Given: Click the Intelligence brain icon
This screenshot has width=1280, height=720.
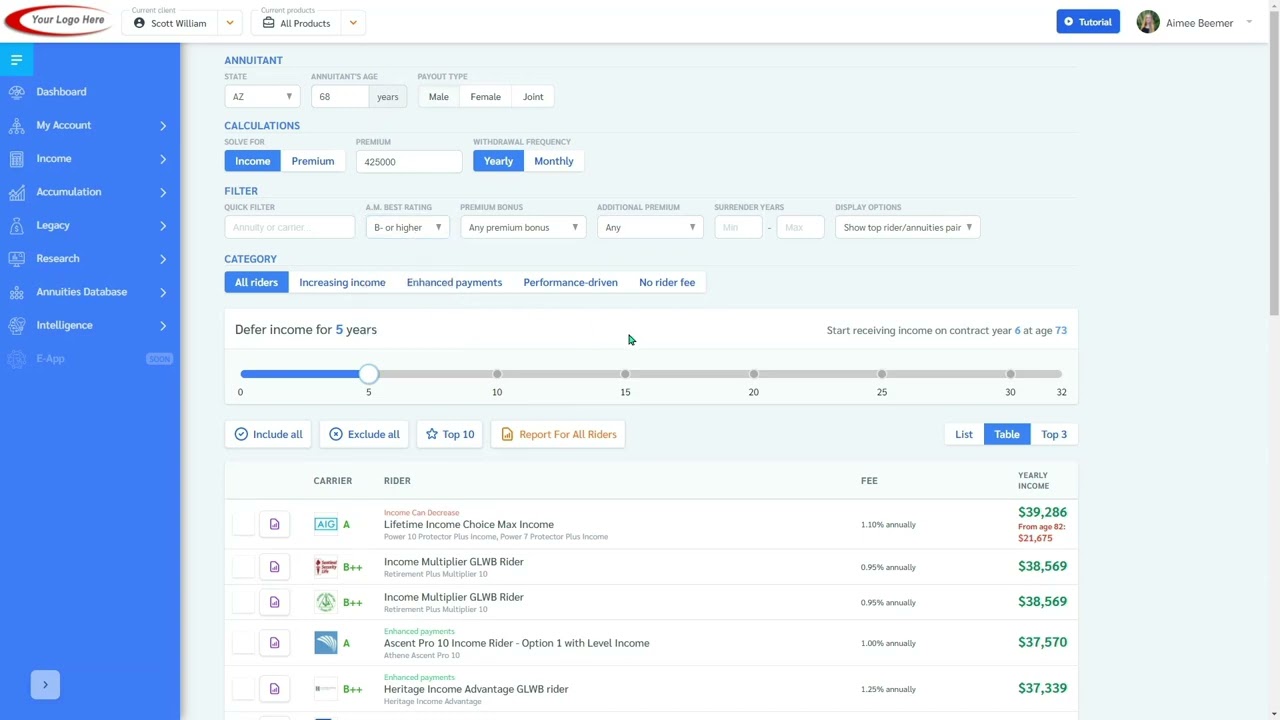Looking at the screenshot, I should coord(16,325).
